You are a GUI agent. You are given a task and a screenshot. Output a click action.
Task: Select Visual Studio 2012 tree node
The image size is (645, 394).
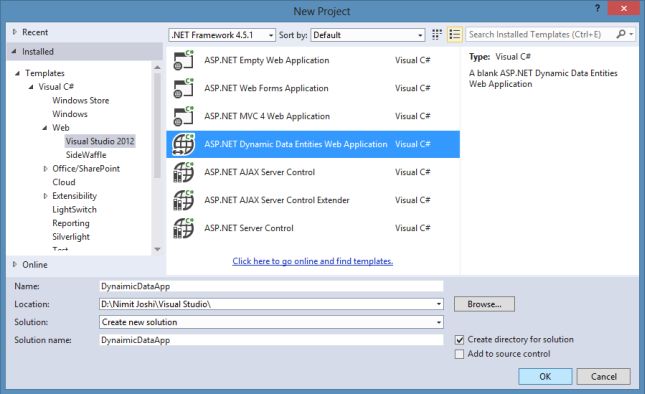[x=100, y=141]
